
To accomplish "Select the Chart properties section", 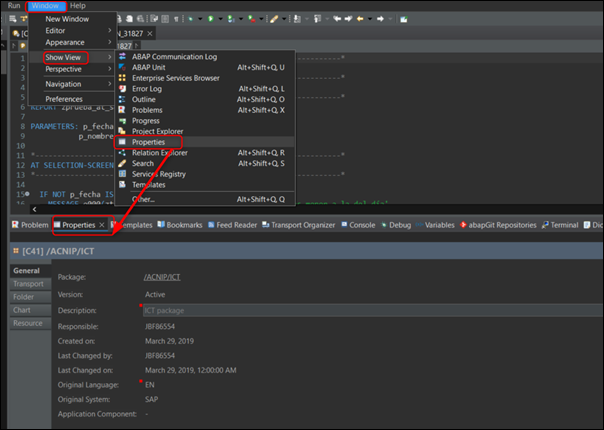I will (x=30, y=310).
